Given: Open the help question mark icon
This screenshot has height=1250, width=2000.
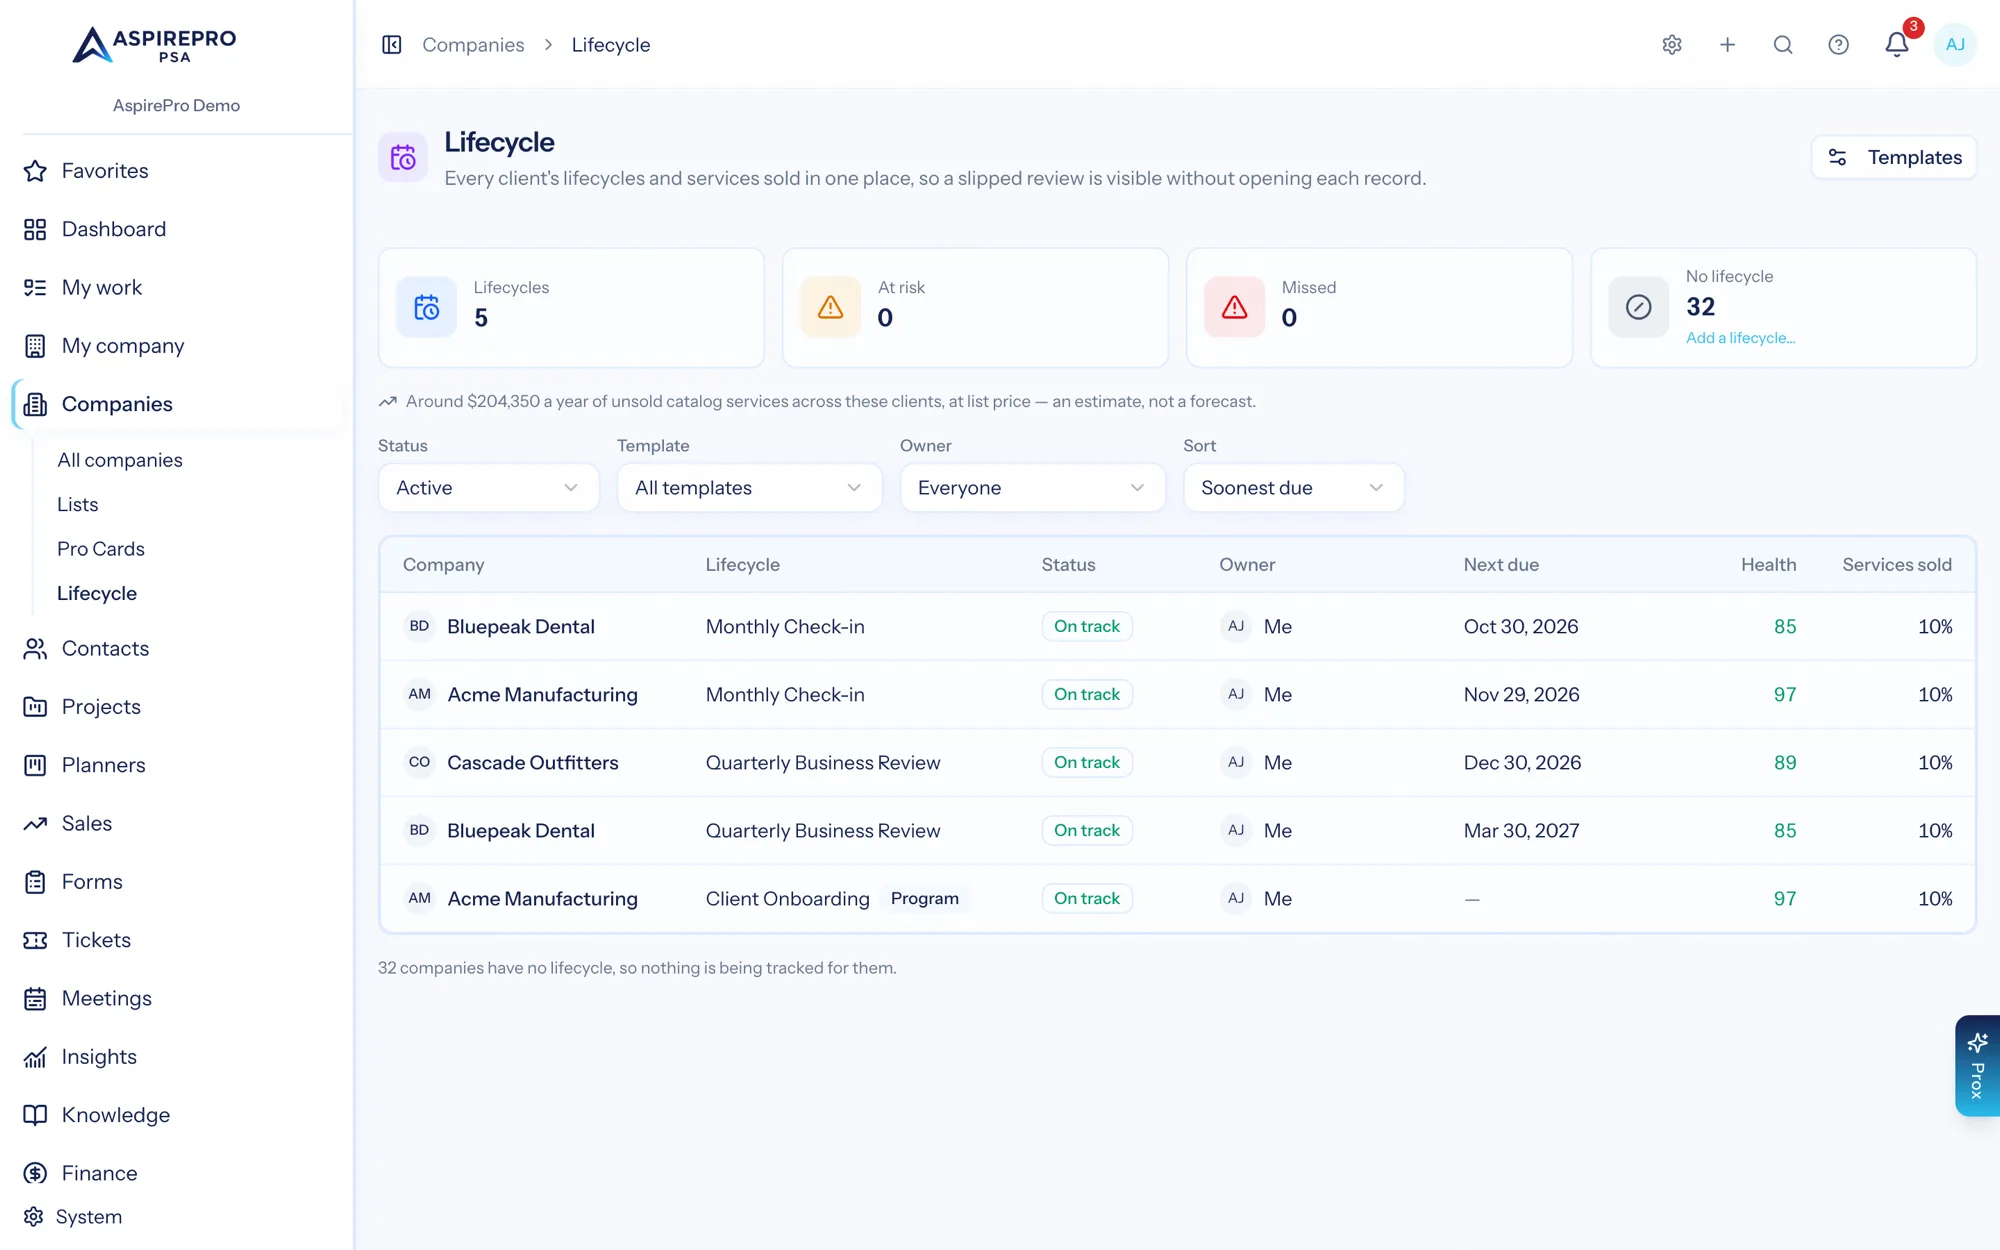Looking at the screenshot, I should (x=1838, y=45).
